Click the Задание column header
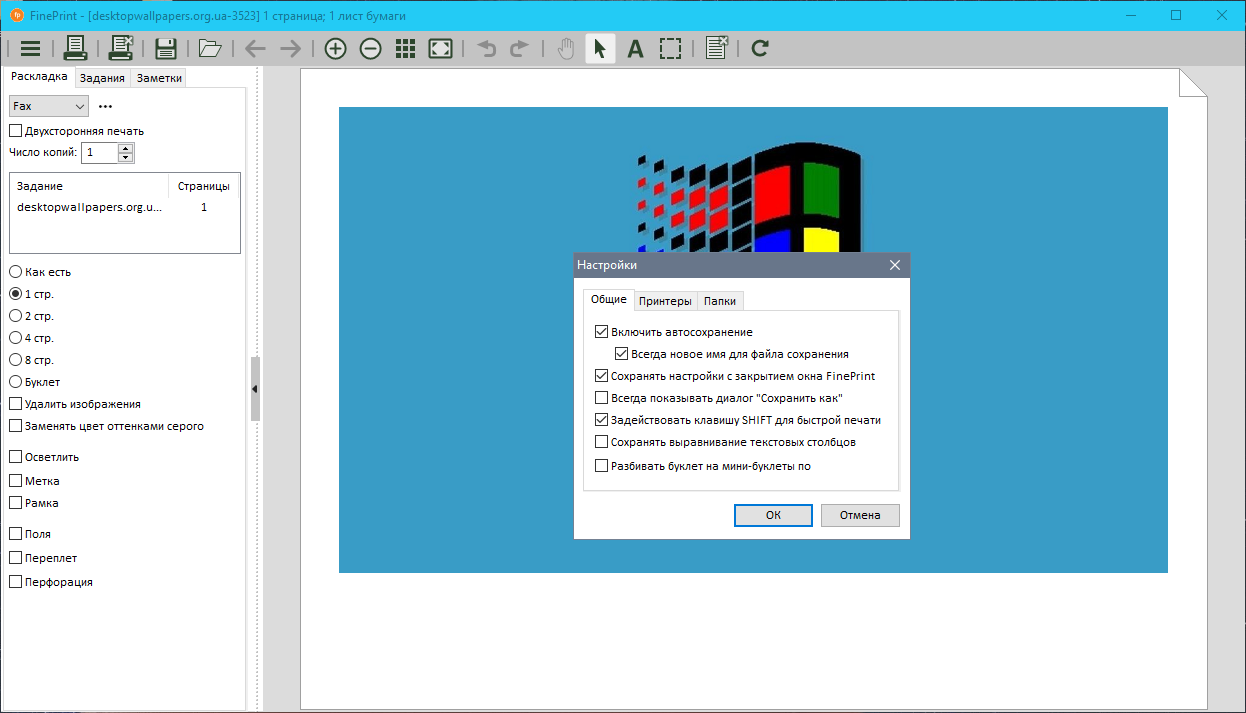Viewport: 1246px width, 713px height. tap(89, 186)
